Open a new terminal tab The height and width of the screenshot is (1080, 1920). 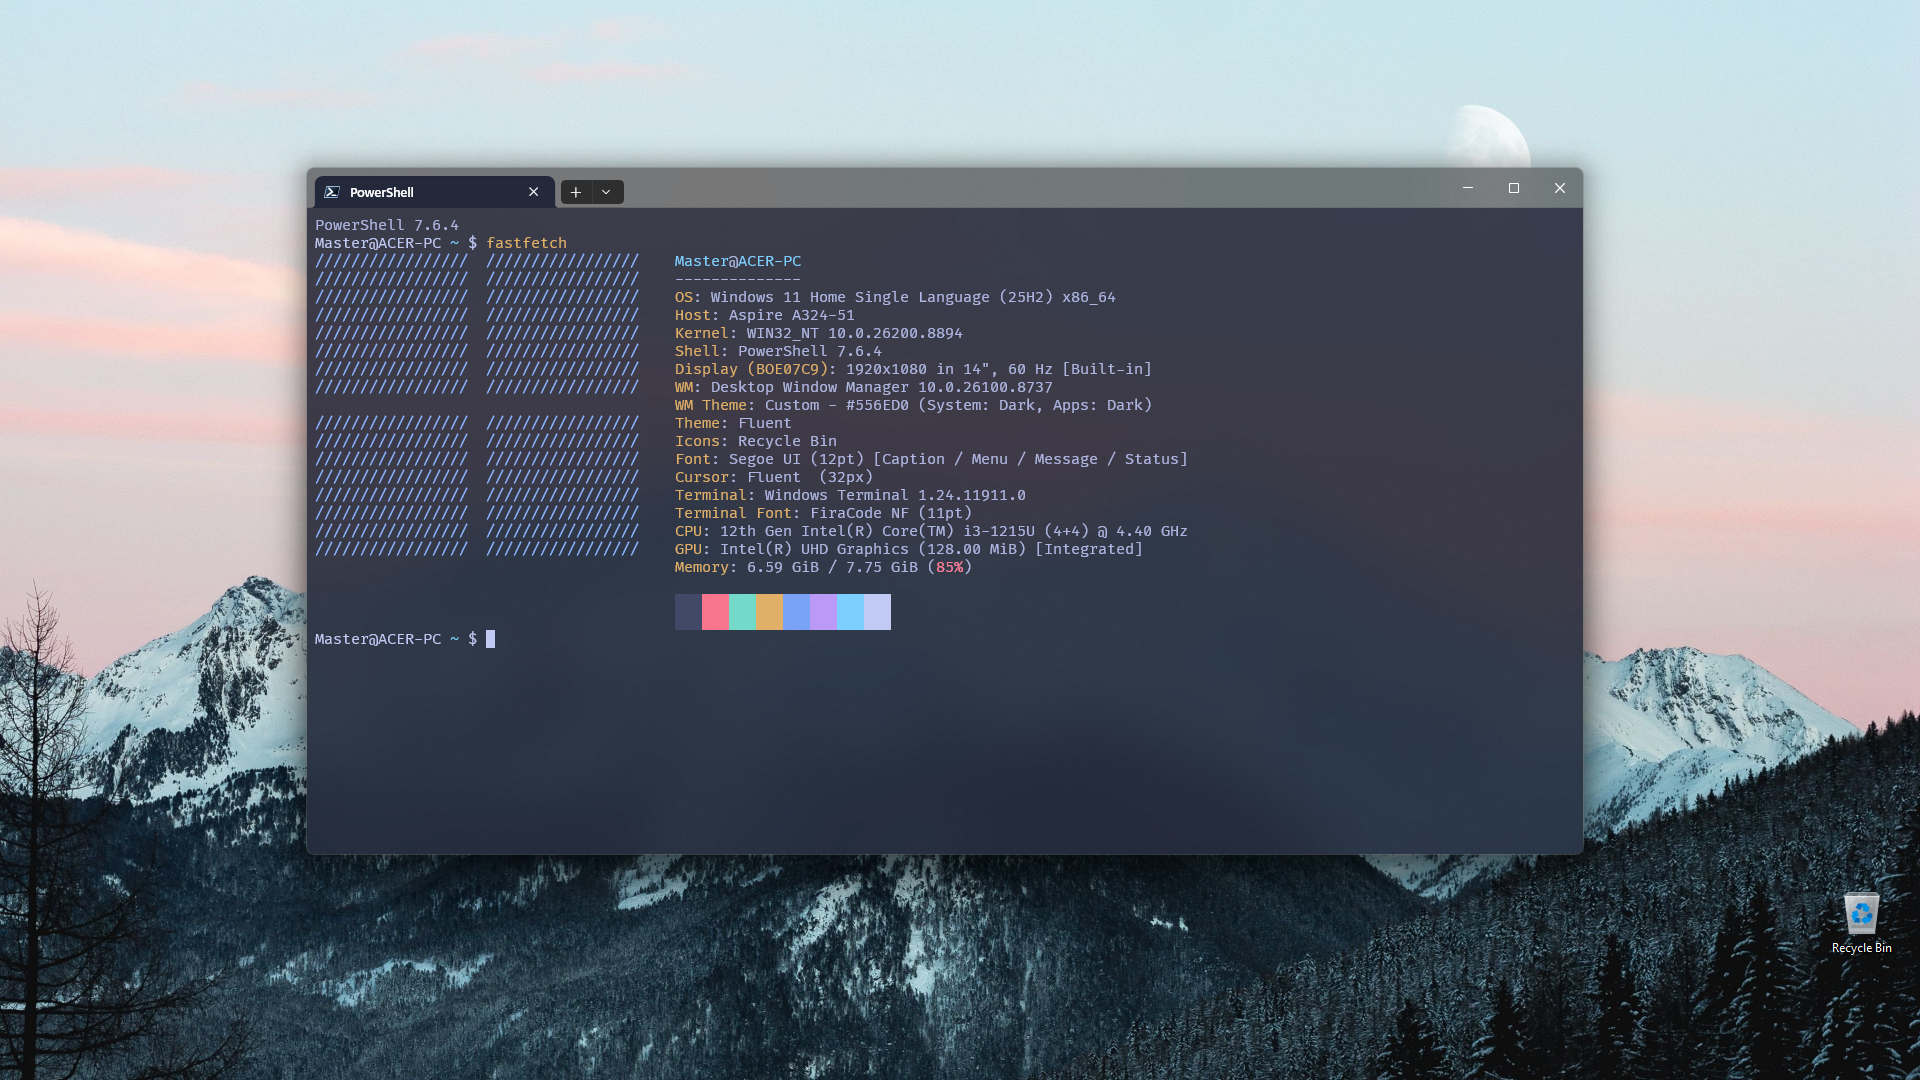tap(576, 192)
